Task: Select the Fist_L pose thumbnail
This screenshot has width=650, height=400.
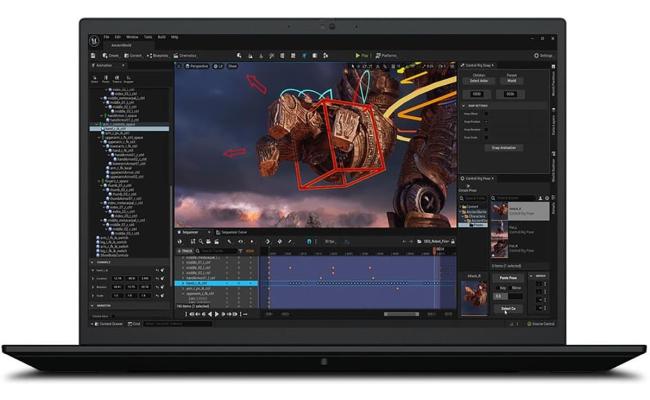Action: [x=500, y=230]
